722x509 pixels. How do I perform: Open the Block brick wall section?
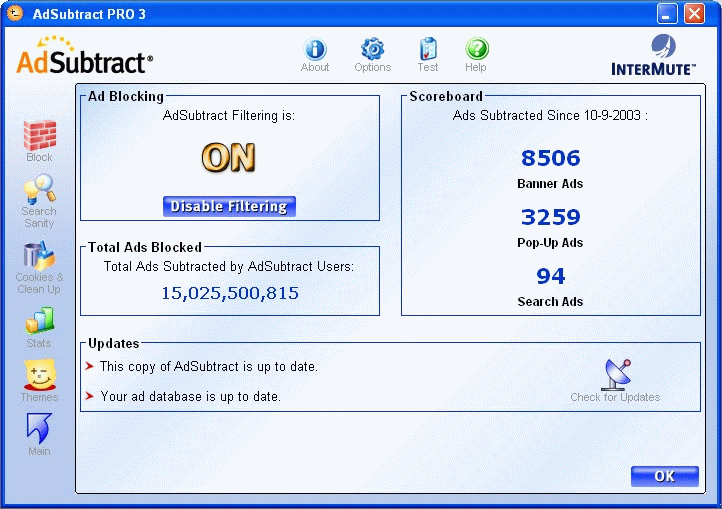[x=40, y=141]
